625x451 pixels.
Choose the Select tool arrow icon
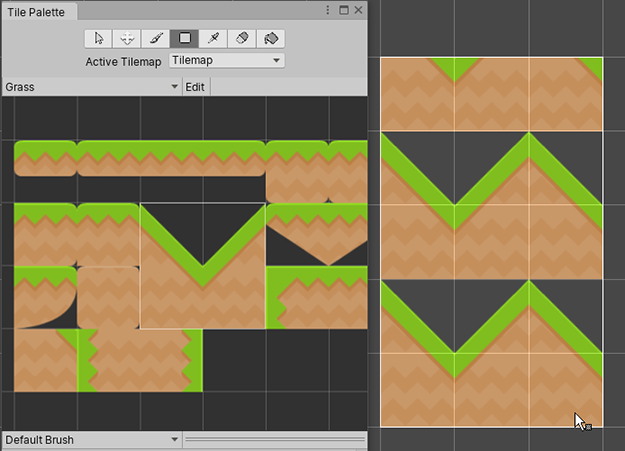[x=98, y=38]
